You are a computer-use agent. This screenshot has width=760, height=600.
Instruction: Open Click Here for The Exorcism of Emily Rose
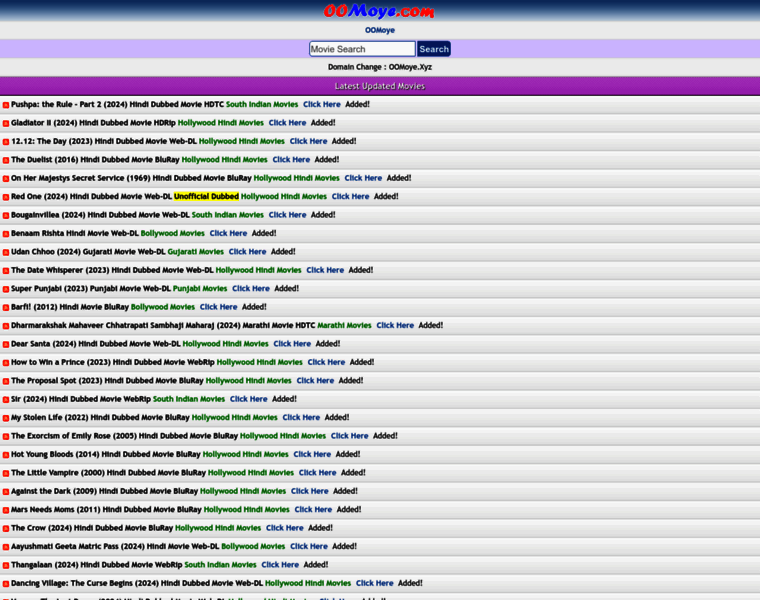click(x=349, y=436)
